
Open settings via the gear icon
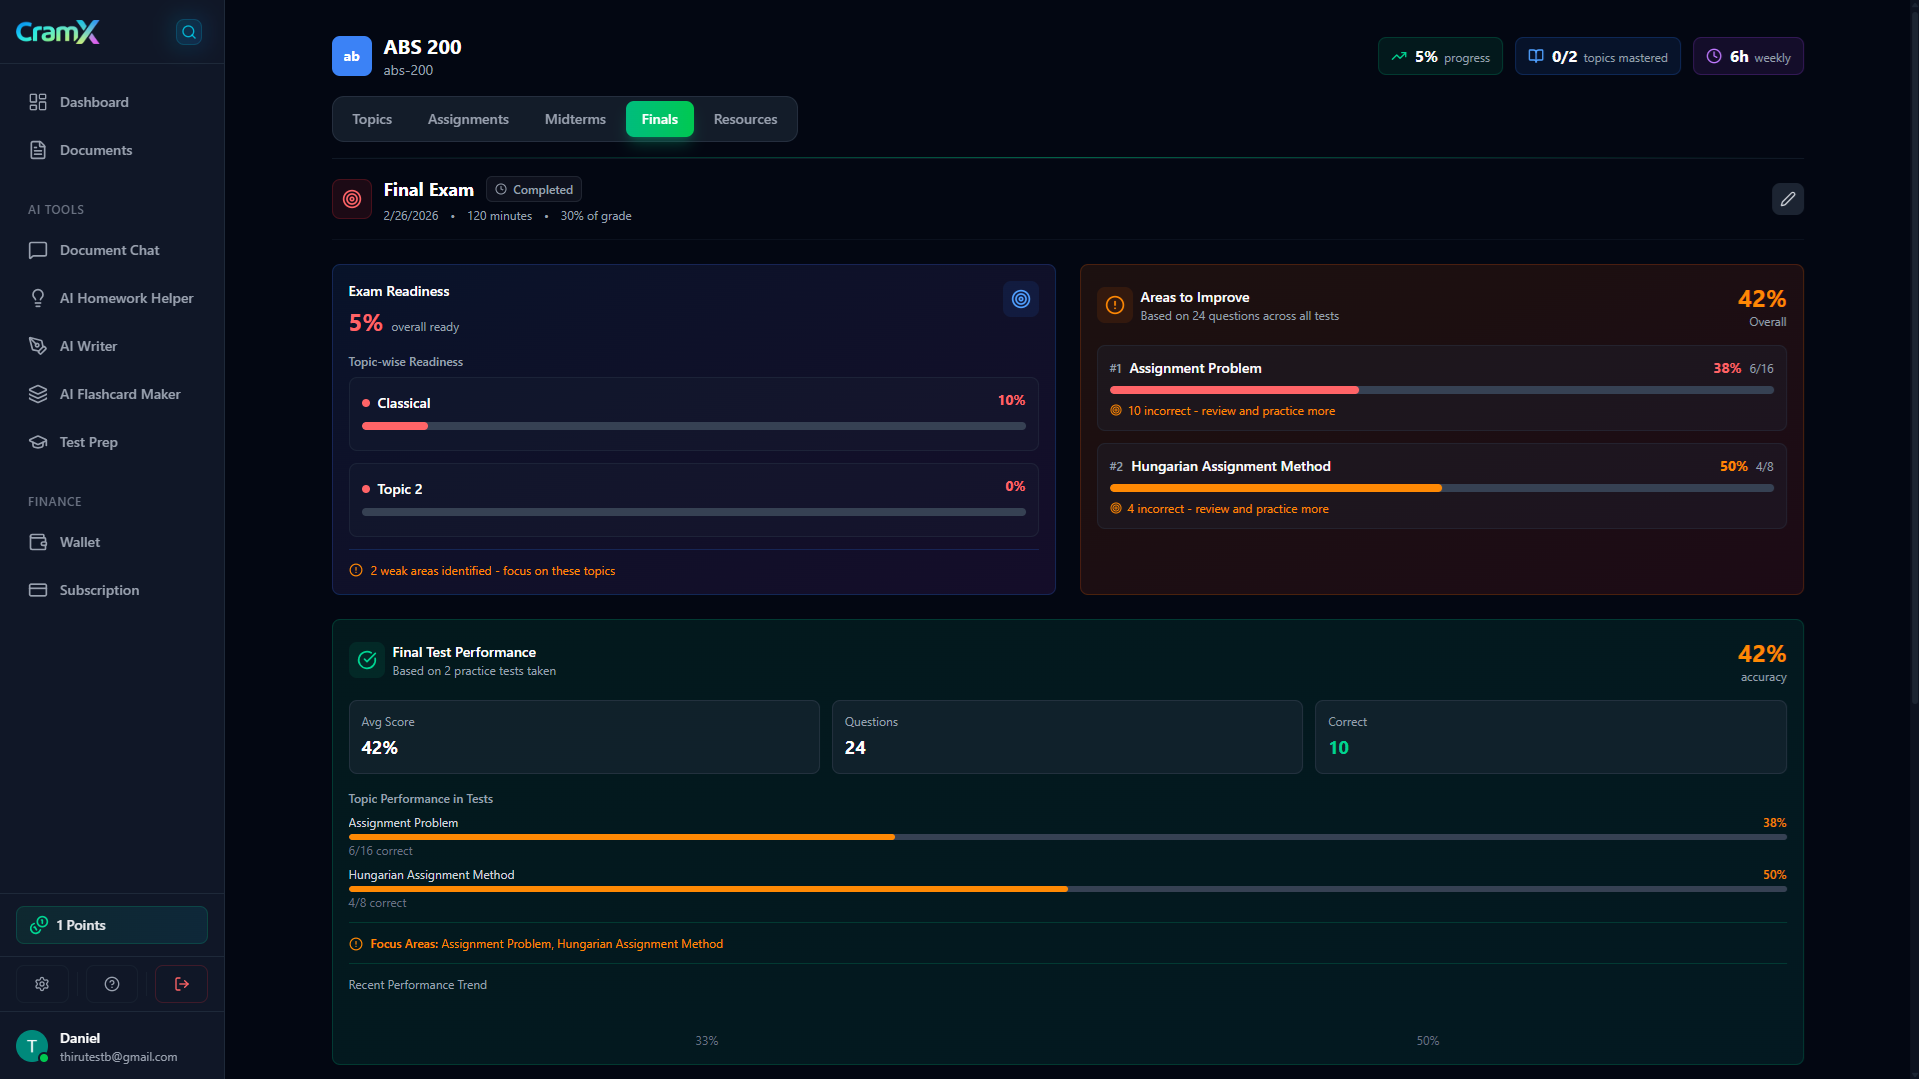point(42,984)
